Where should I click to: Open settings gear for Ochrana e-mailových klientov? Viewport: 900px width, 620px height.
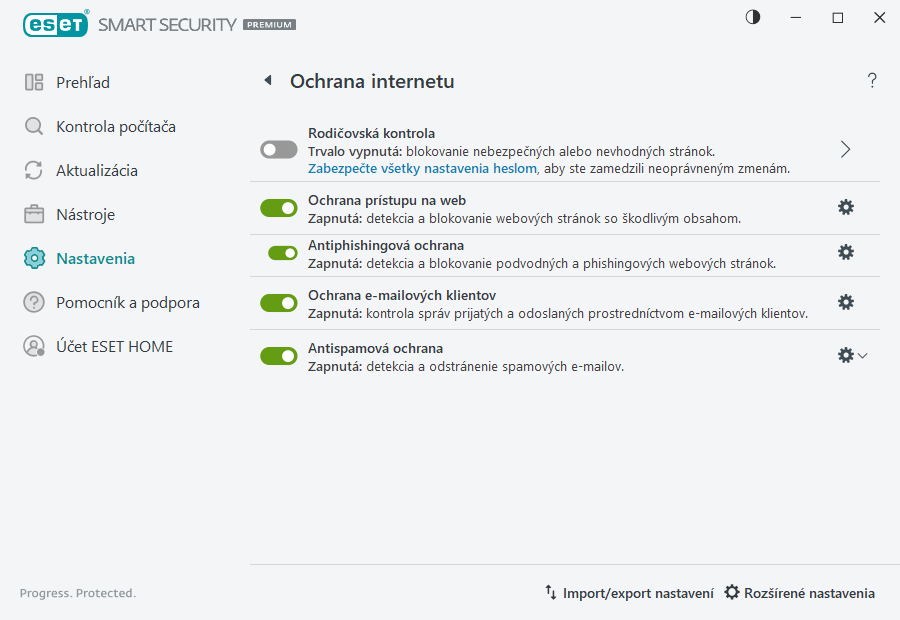pos(846,302)
